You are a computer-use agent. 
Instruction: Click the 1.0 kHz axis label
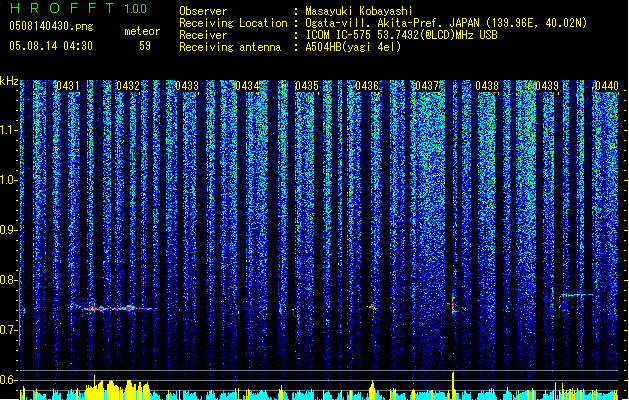coord(8,181)
